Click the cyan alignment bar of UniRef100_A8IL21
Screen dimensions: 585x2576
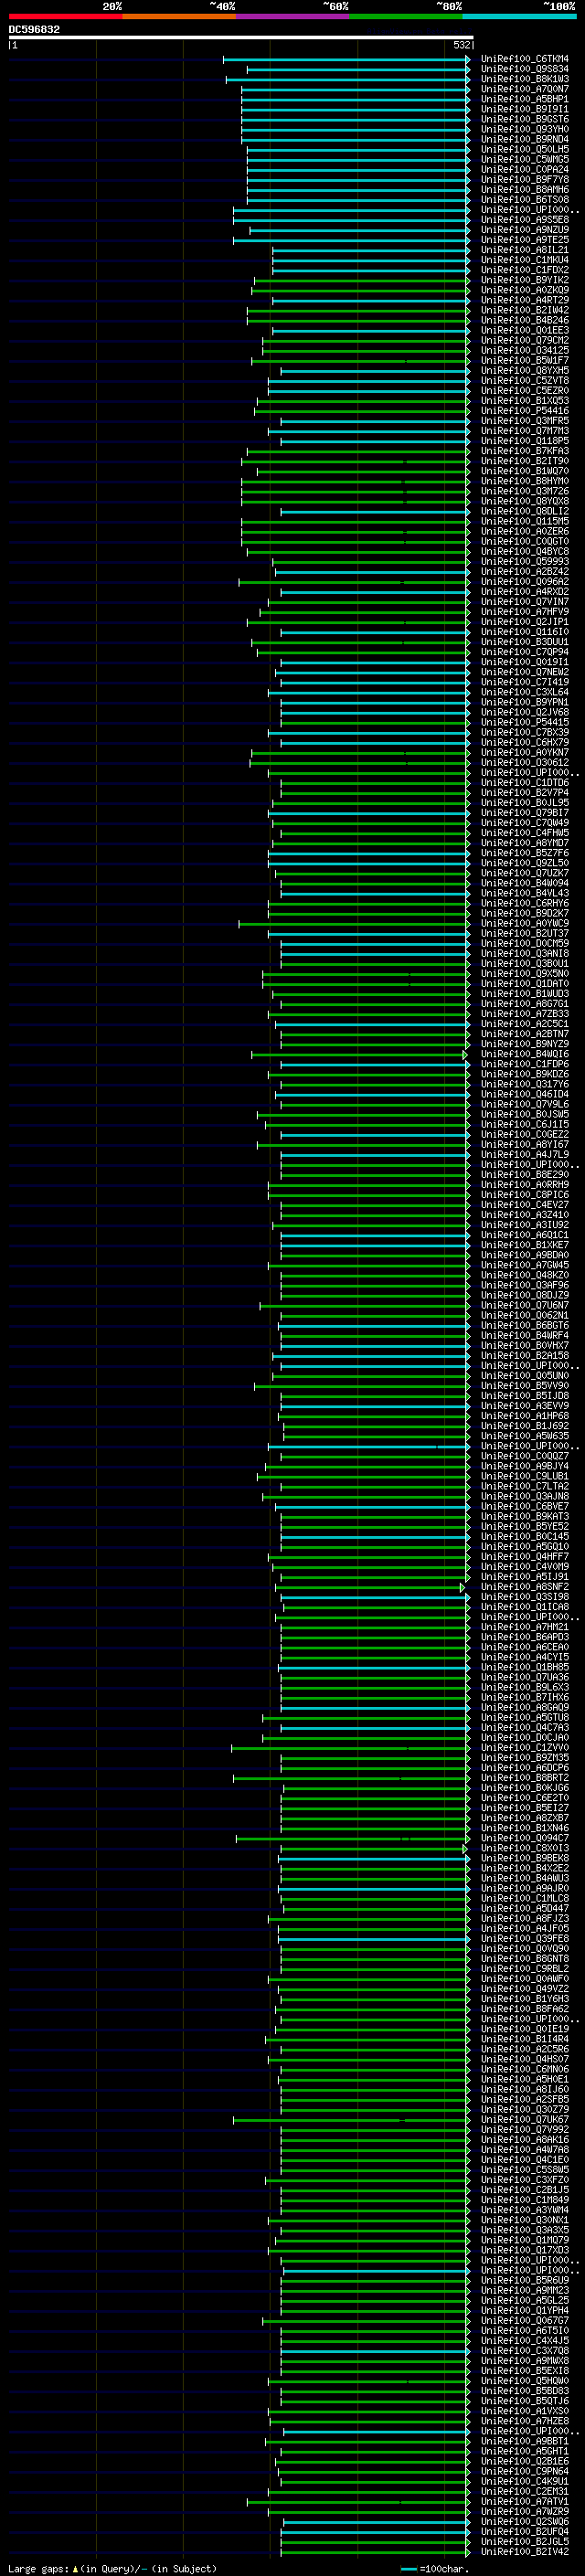click(x=371, y=250)
